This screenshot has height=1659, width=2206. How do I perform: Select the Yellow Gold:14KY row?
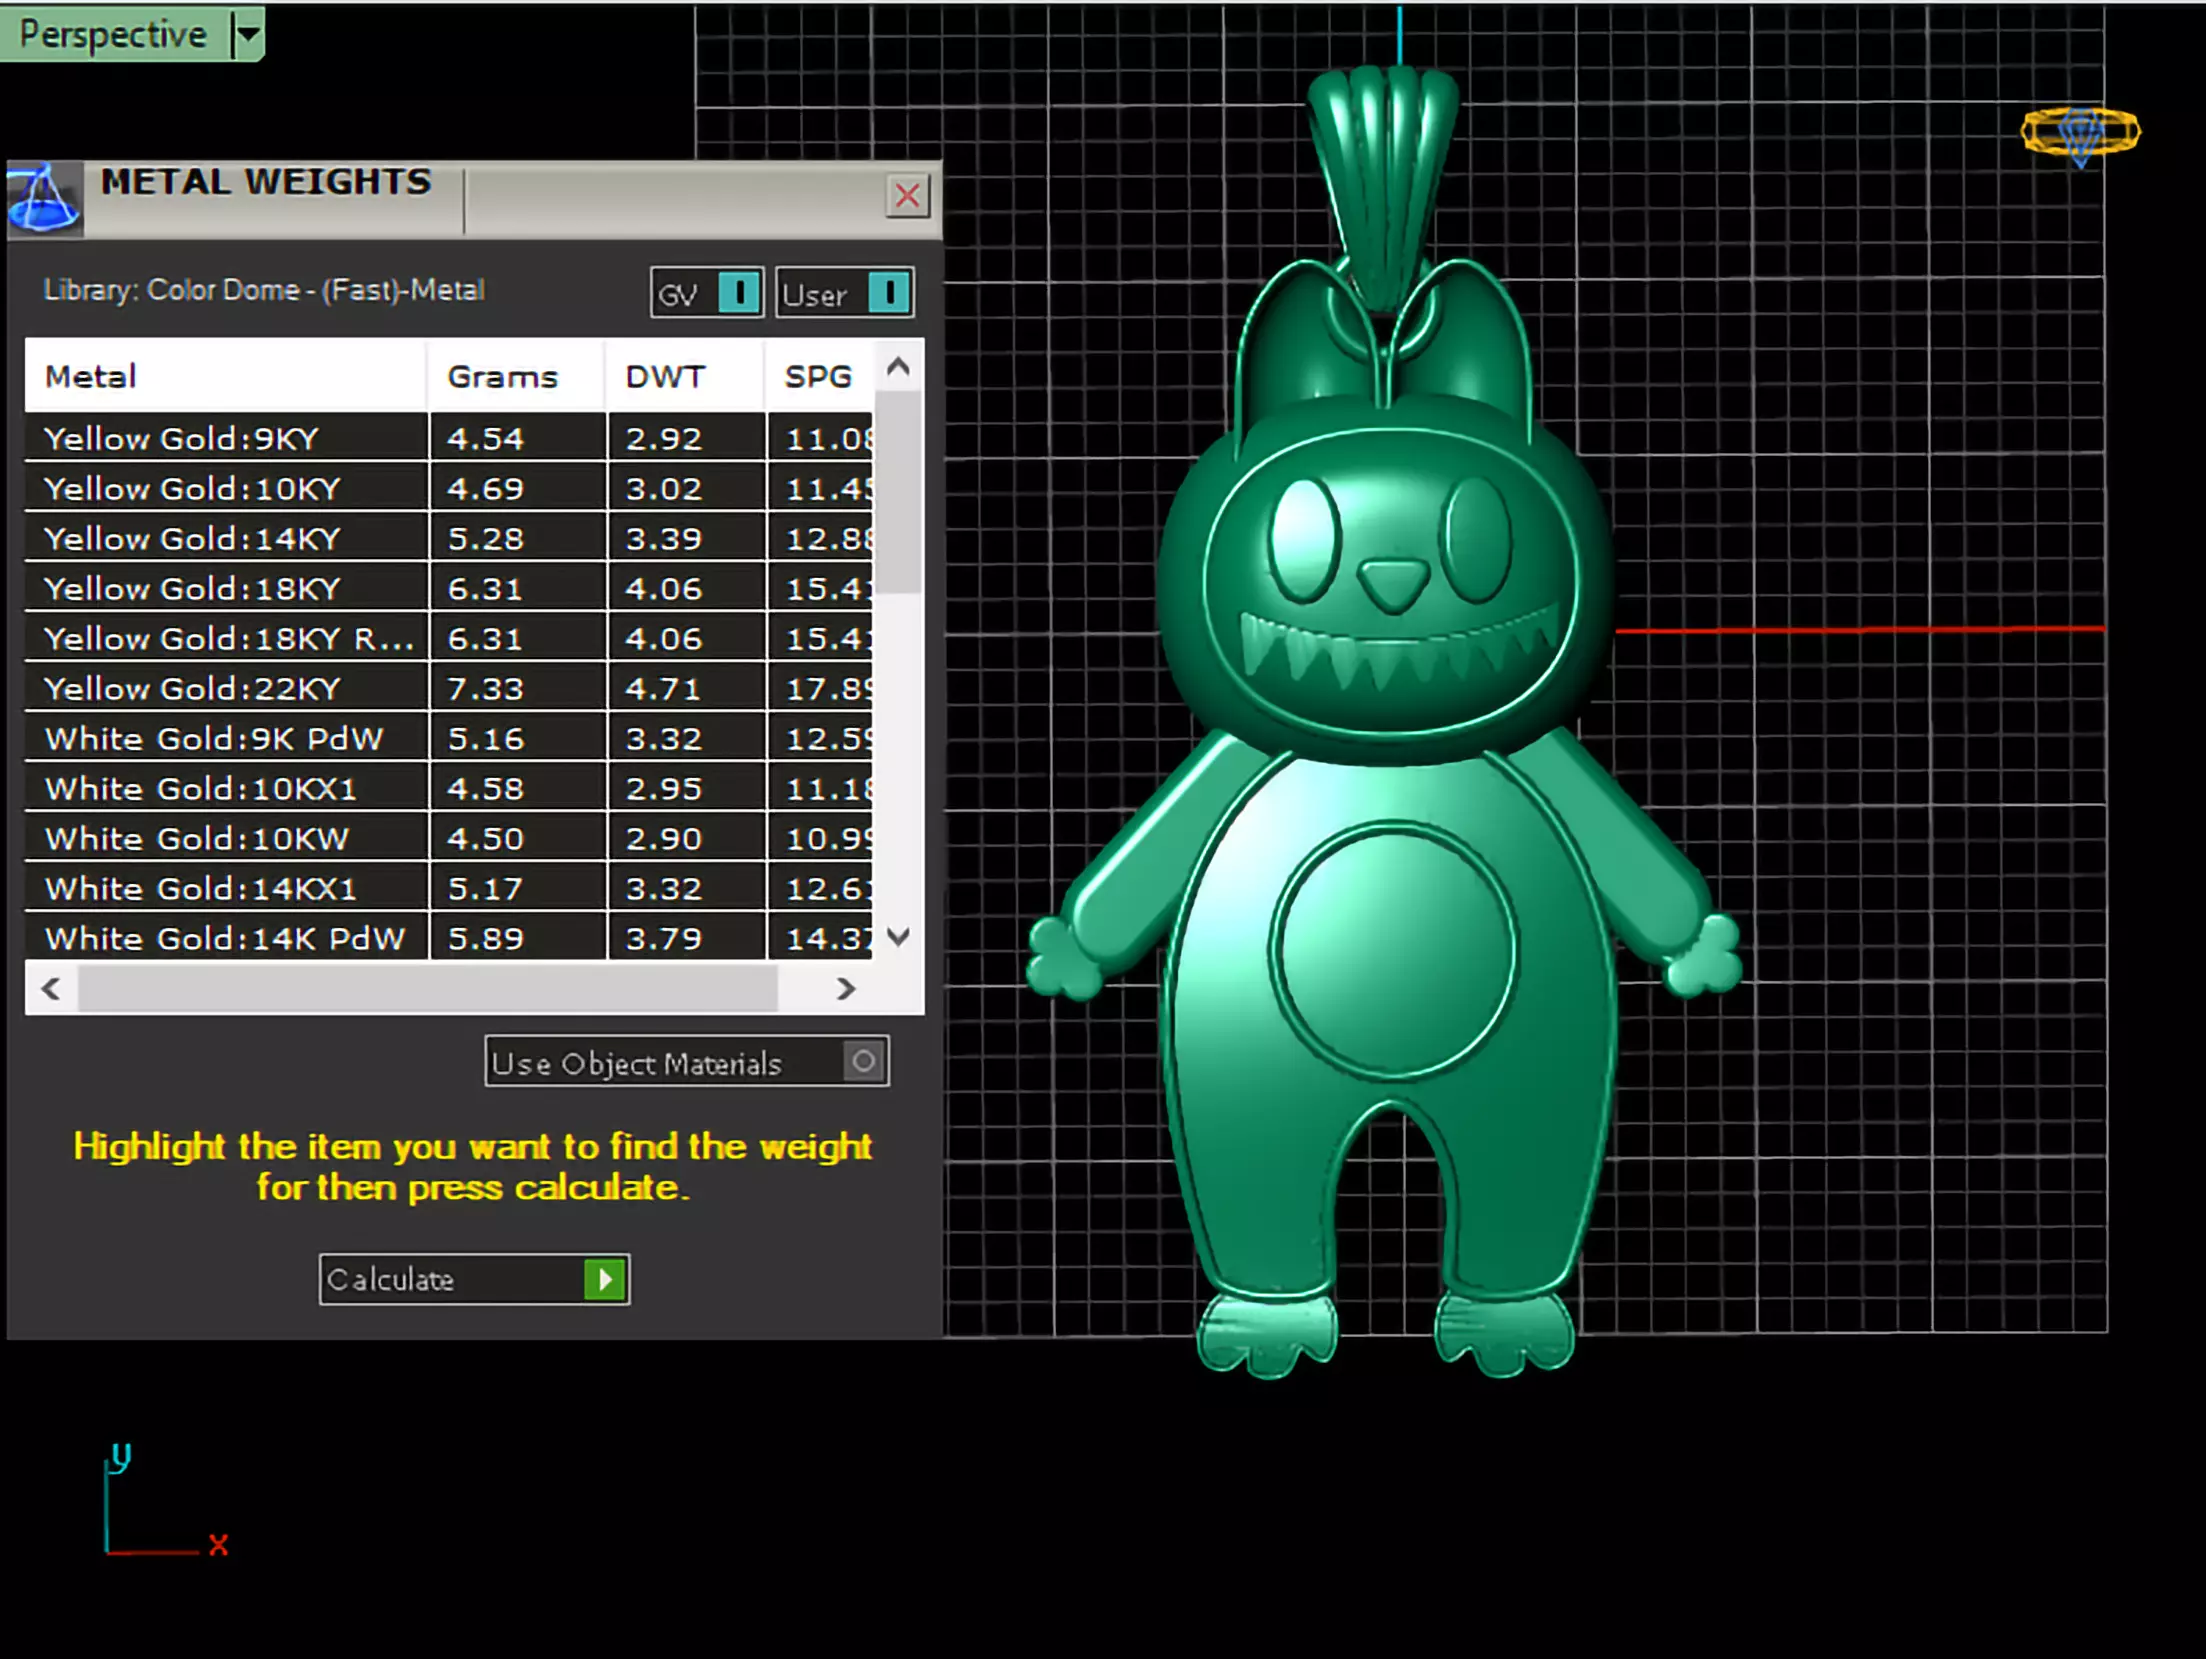click(x=192, y=539)
